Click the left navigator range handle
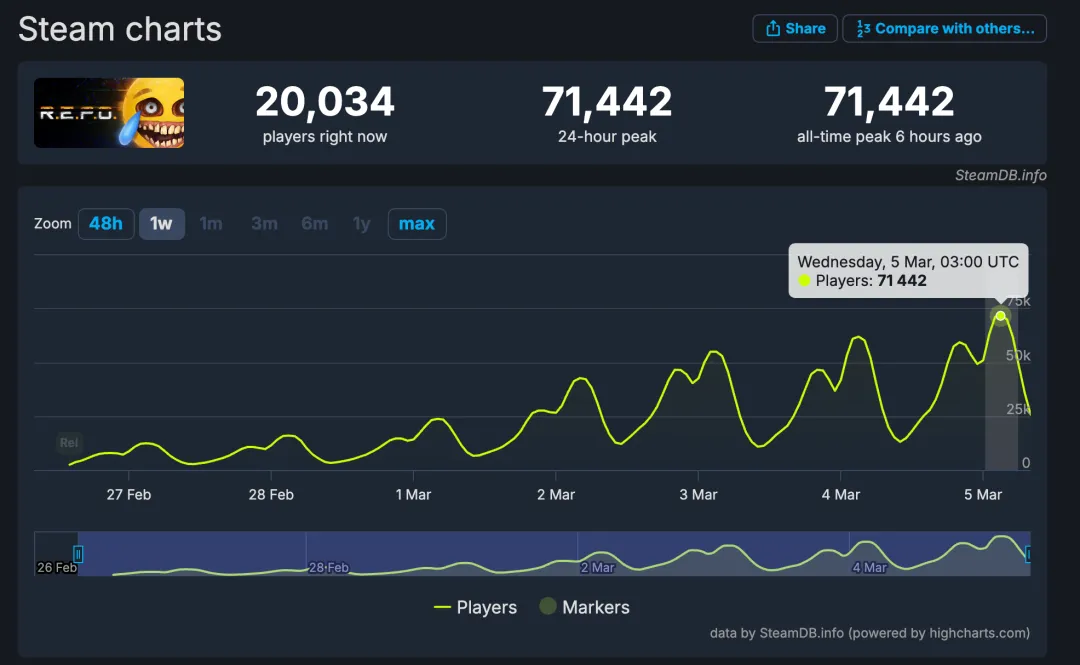1080x665 pixels. tap(78, 554)
